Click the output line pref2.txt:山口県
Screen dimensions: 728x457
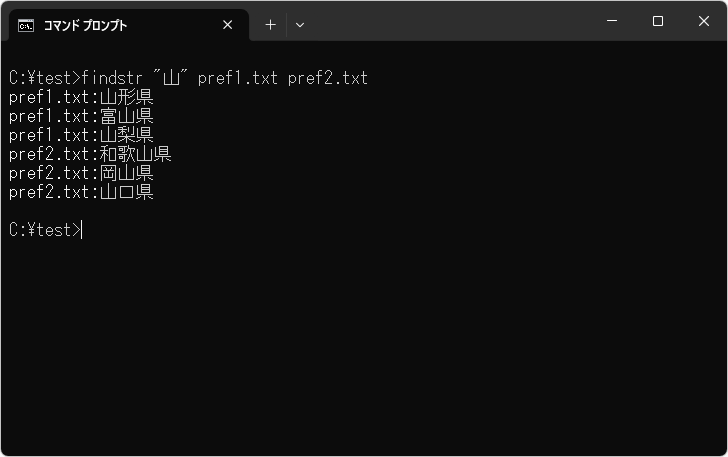click(x=80, y=192)
